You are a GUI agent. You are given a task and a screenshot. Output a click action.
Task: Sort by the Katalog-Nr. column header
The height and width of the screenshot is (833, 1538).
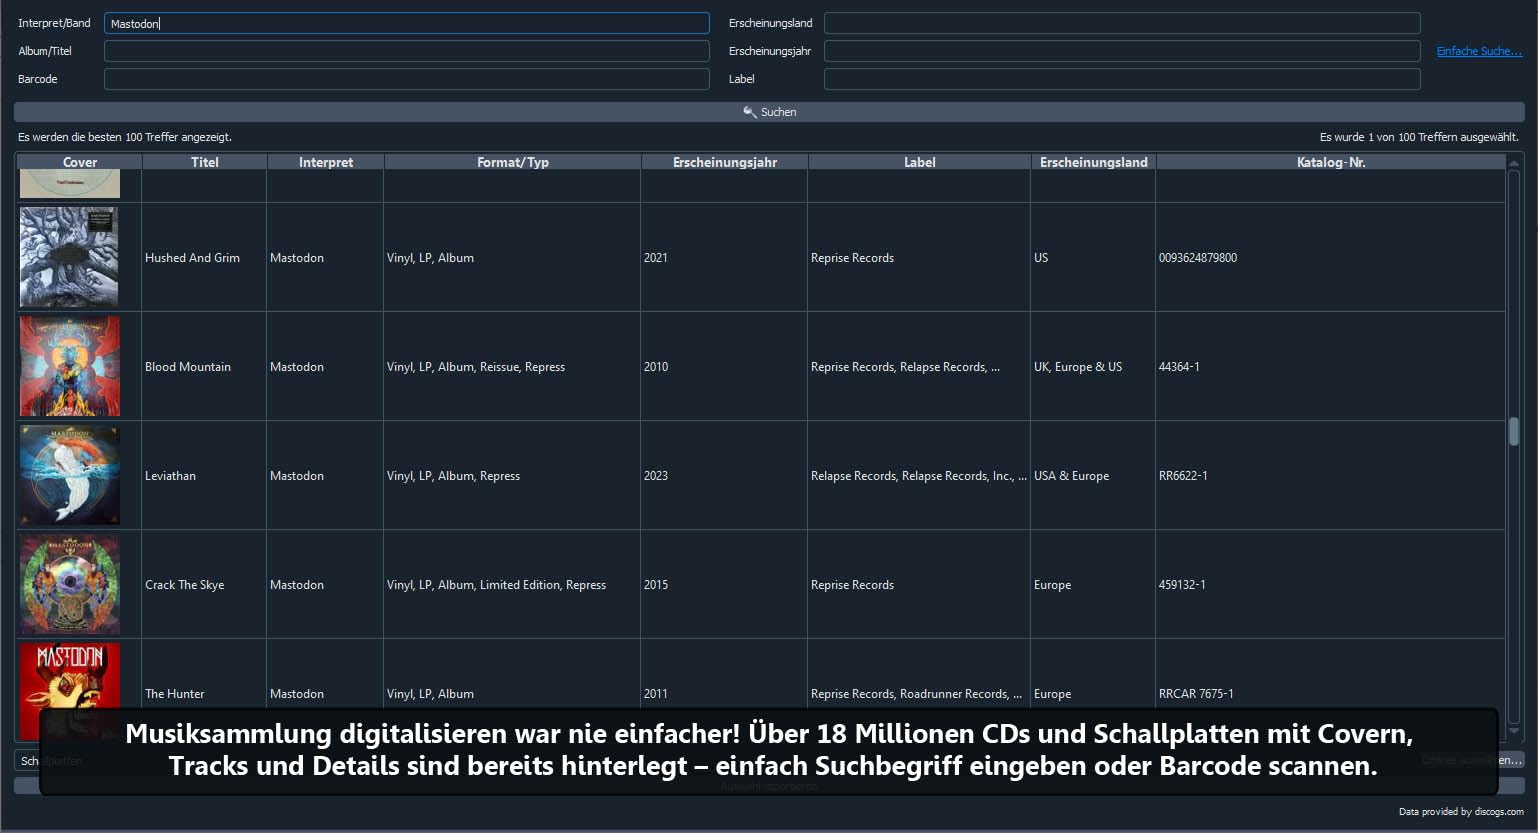tap(1330, 162)
